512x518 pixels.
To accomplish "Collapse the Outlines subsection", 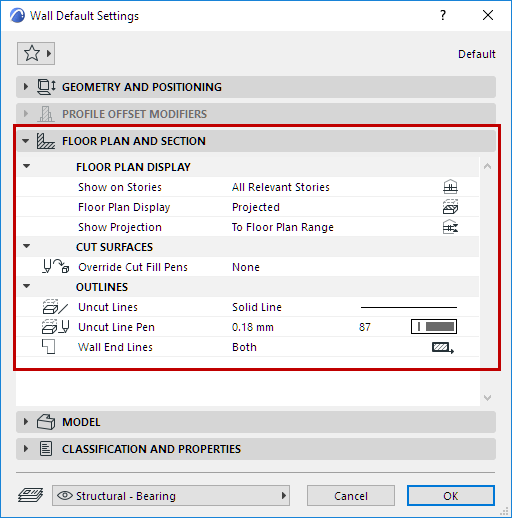I will click(26, 286).
